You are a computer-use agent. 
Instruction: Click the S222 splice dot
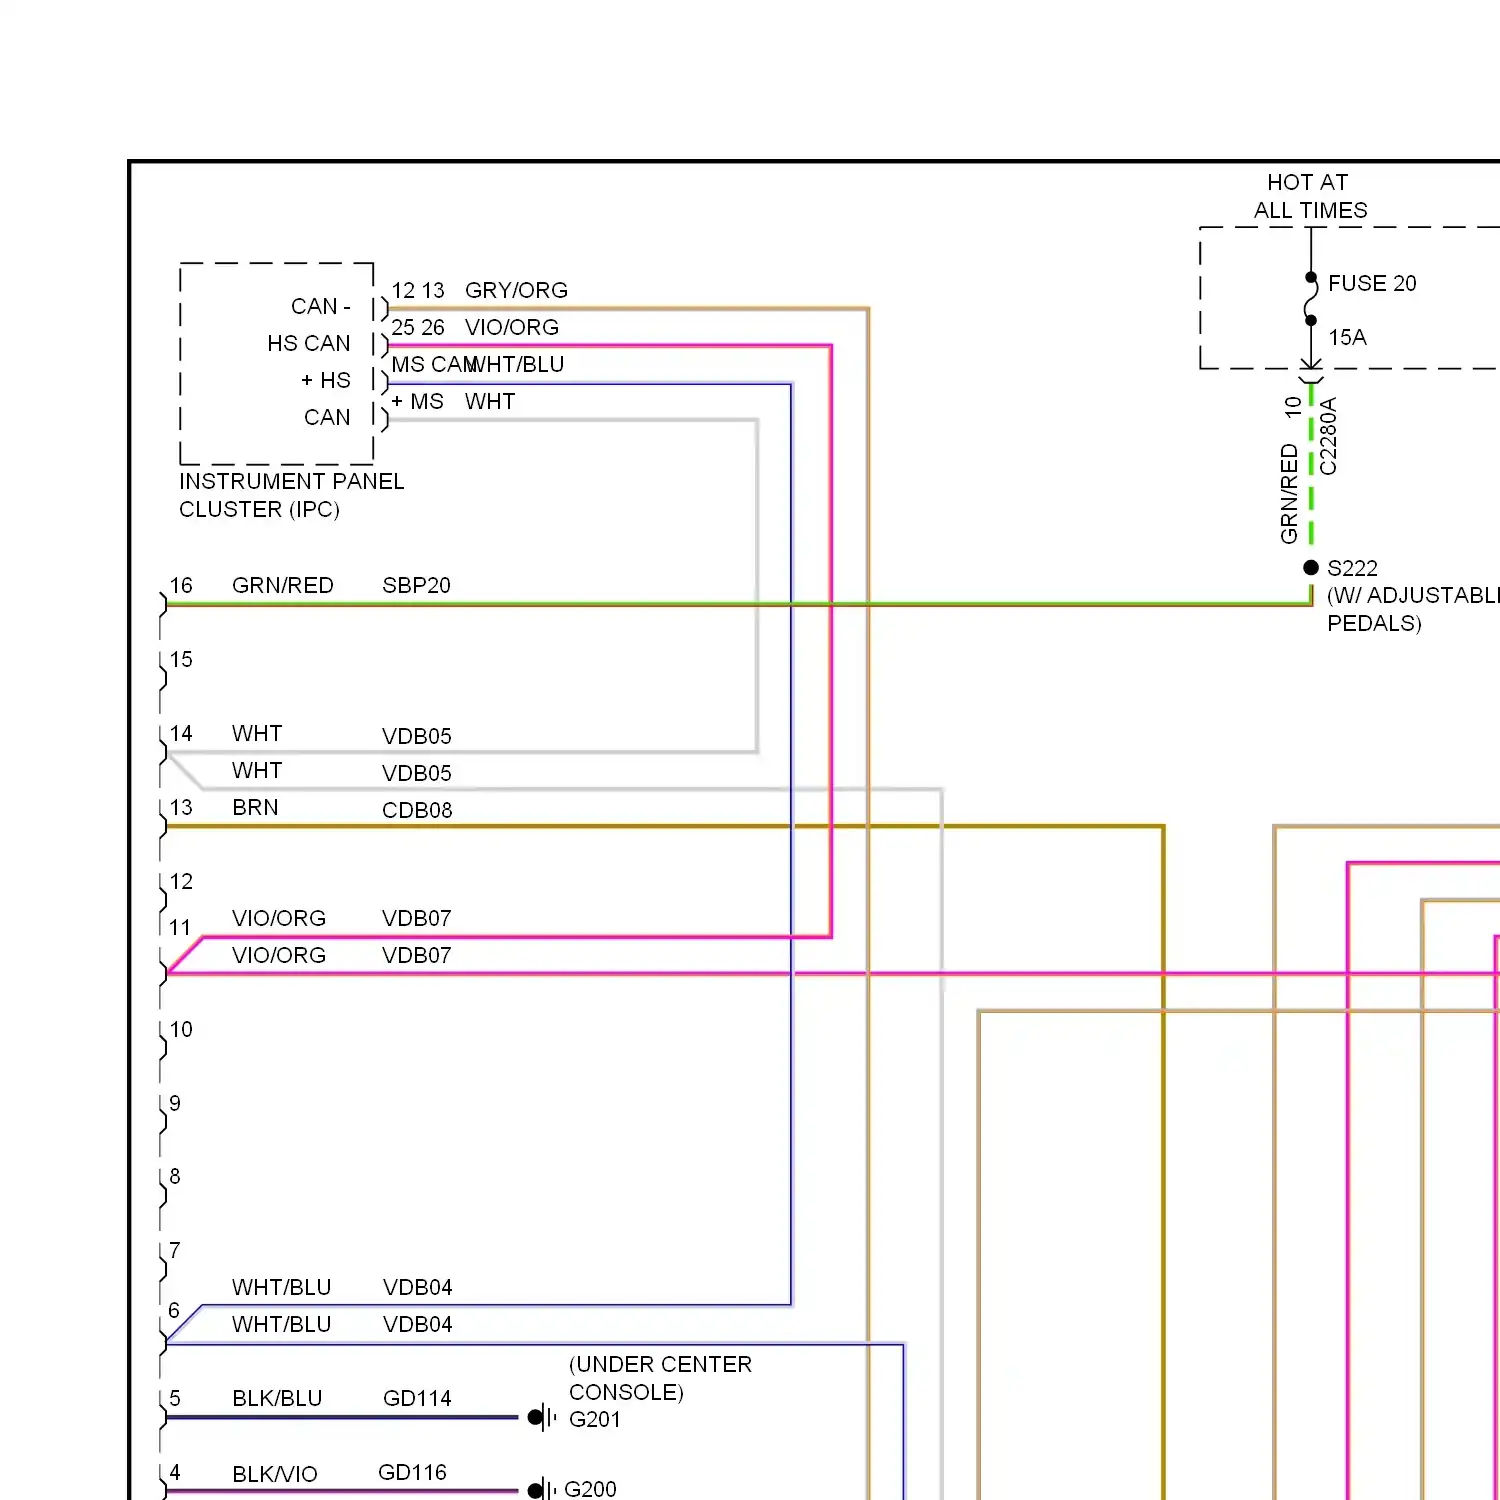point(1311,567)
